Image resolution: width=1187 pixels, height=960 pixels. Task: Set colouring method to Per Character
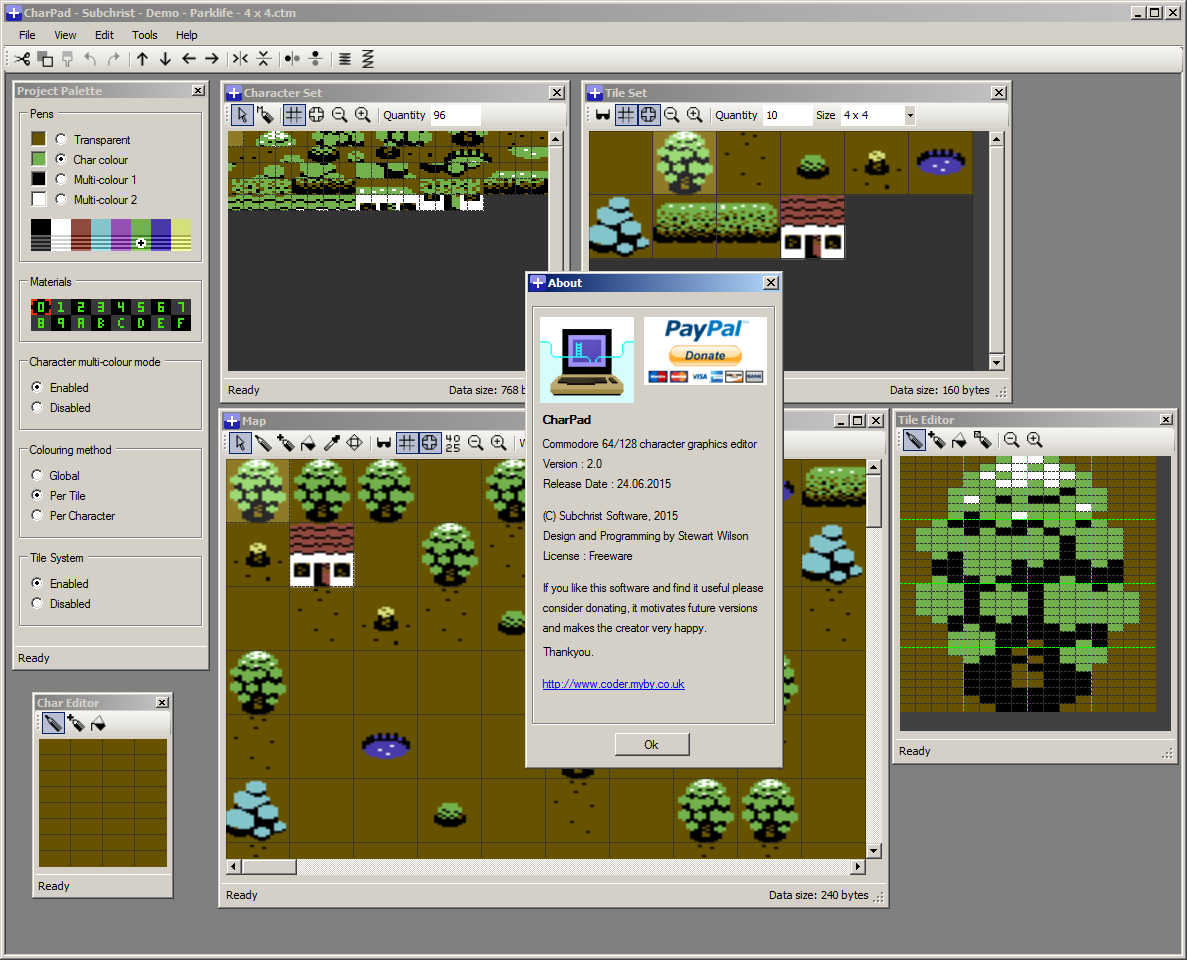click(x=37, y=516)
